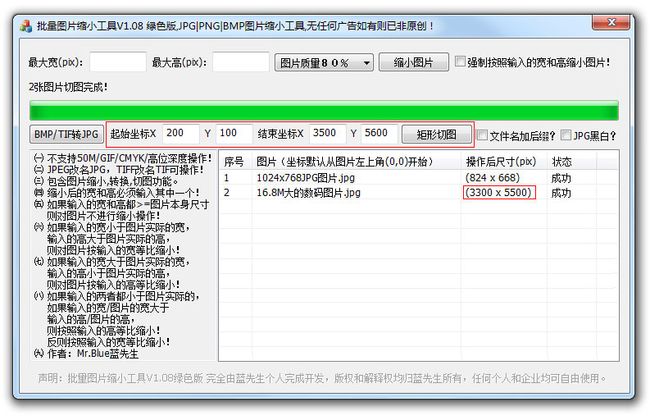Click the end Y field with 5600

click(380, 134)
